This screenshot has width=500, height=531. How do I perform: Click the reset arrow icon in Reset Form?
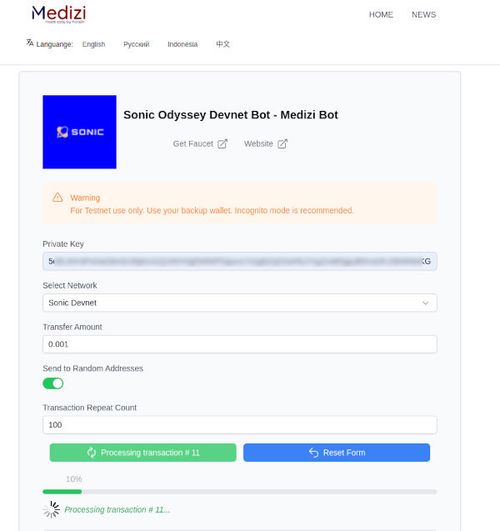(314, 452)
